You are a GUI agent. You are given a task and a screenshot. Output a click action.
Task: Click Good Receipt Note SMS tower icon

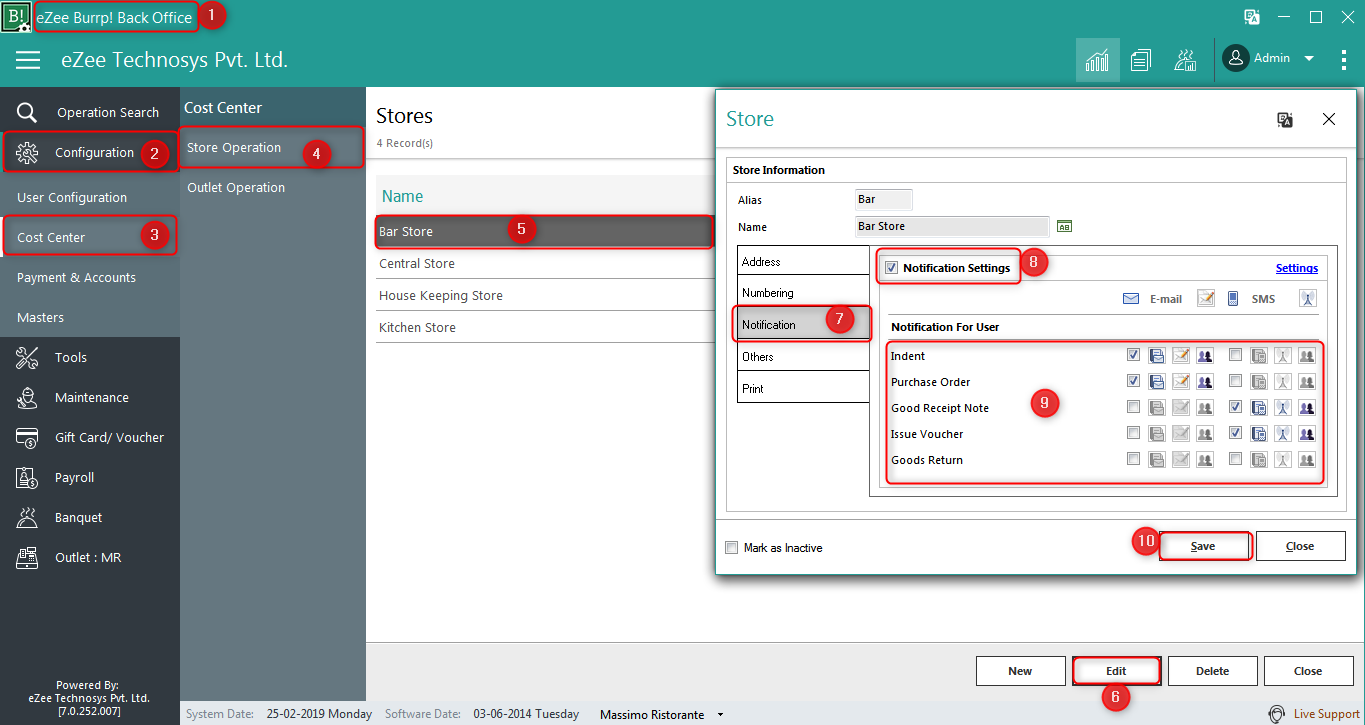pos(1283,407)
